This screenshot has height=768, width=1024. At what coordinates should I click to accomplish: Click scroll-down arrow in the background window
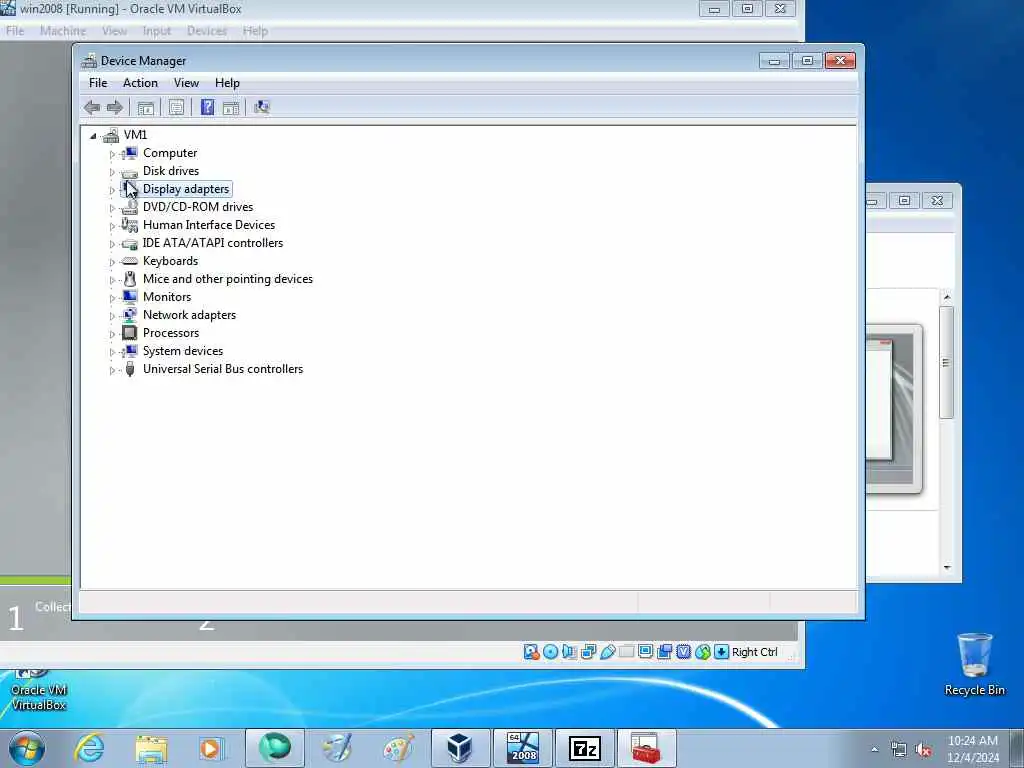[x=947, y=568]
